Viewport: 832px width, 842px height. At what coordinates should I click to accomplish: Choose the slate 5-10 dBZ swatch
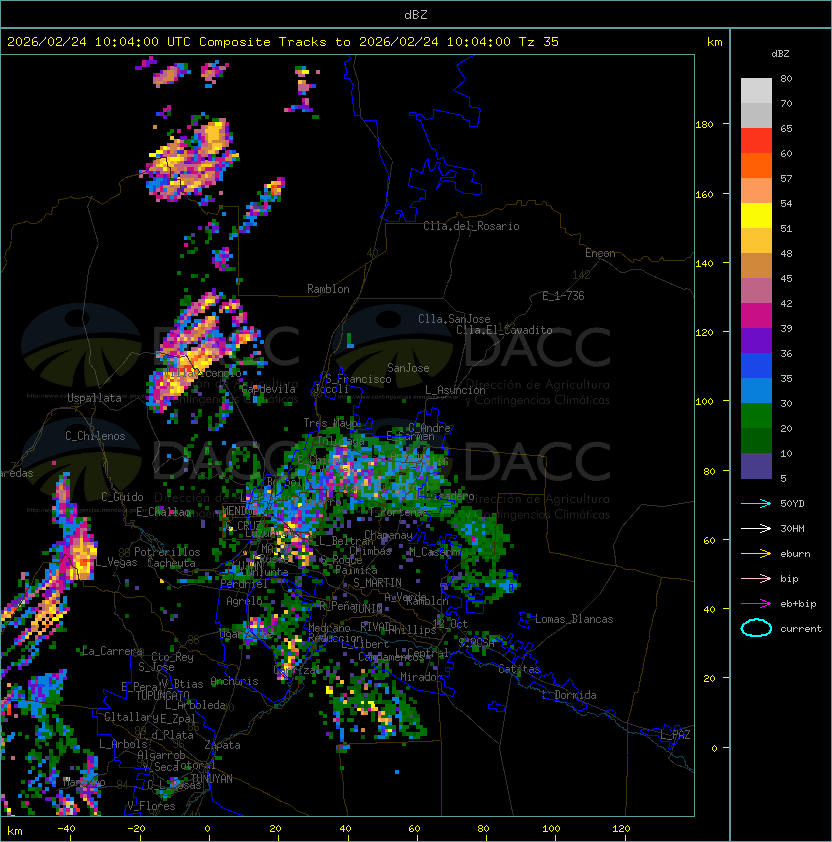[756, 466]
